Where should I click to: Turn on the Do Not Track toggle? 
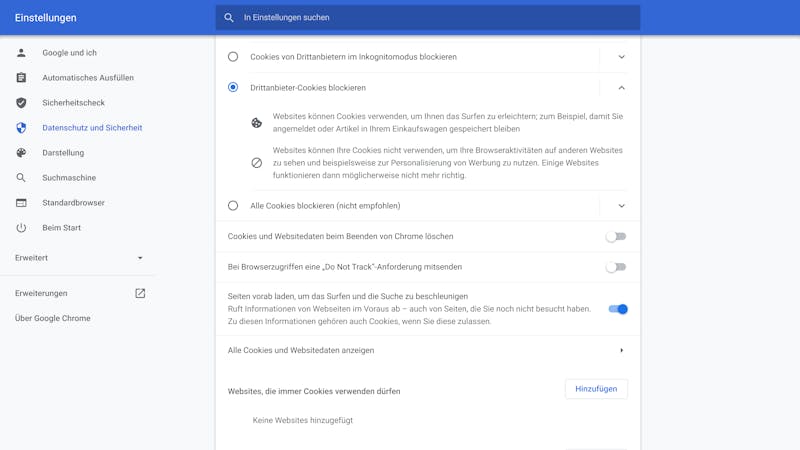point(616,267)
